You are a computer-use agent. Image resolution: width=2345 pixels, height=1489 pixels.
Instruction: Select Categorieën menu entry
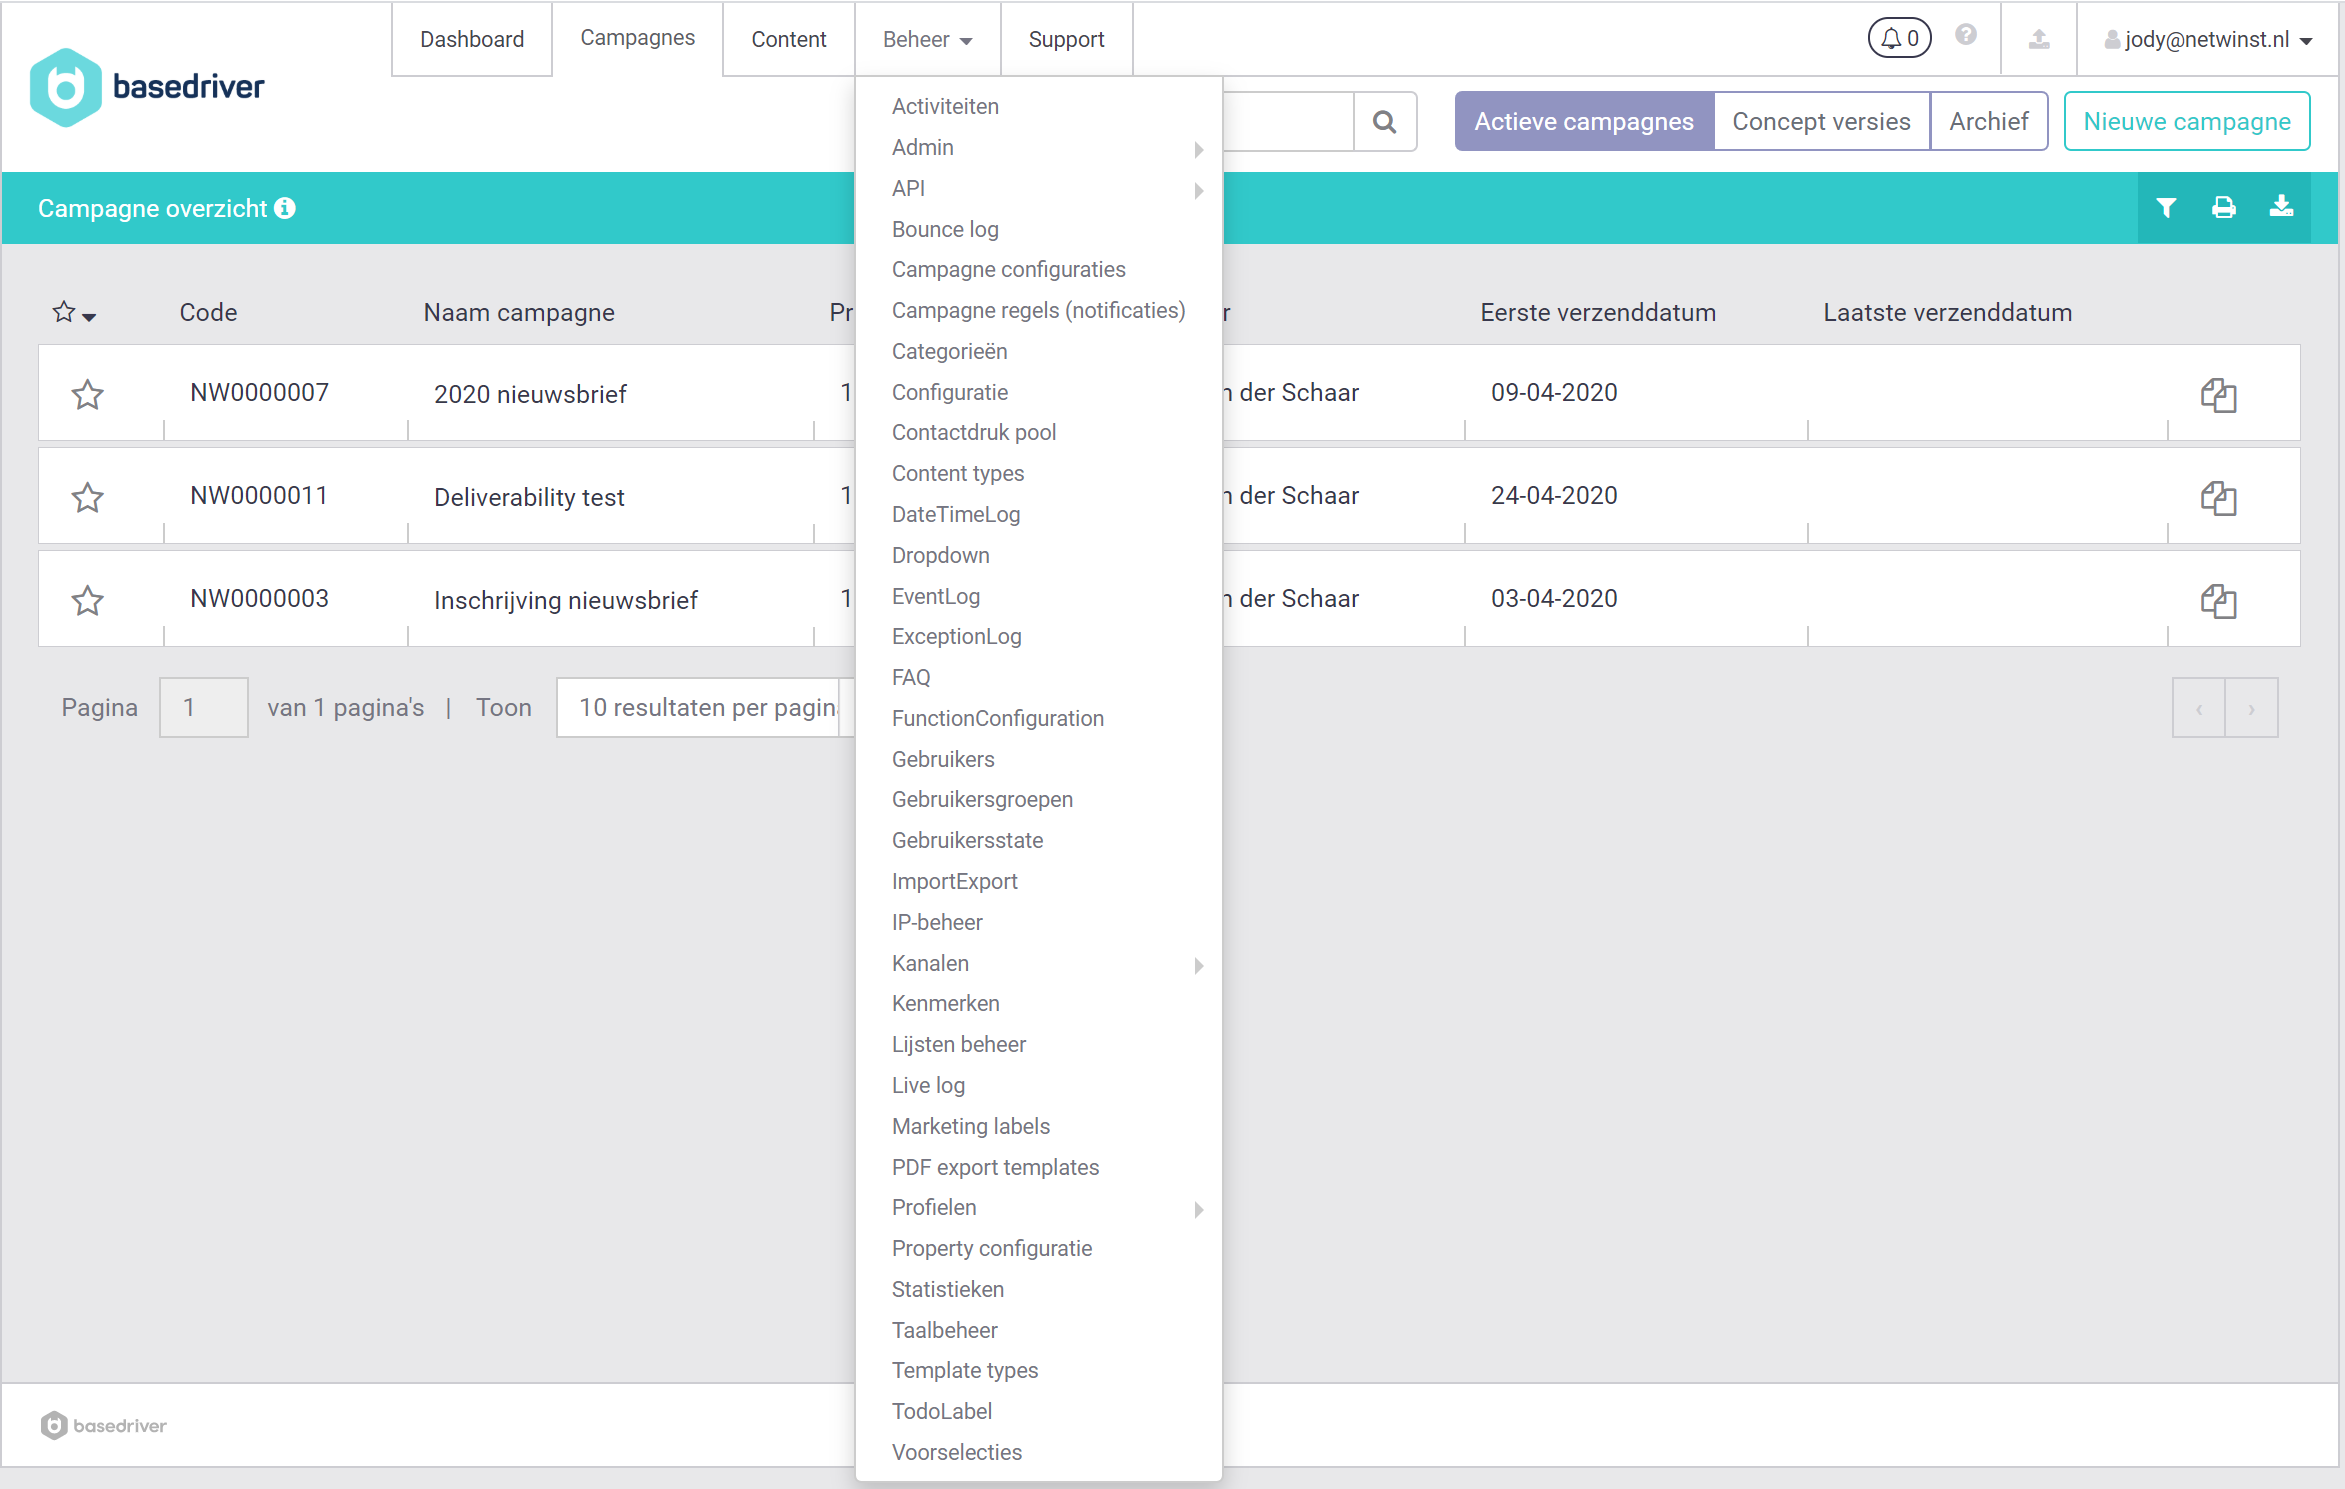coord(949,352)
